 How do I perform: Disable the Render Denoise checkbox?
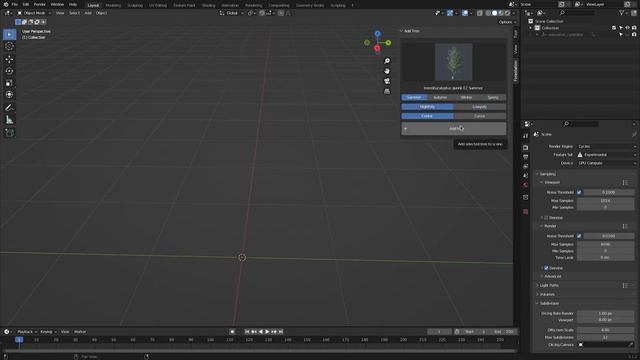[547, 268]
